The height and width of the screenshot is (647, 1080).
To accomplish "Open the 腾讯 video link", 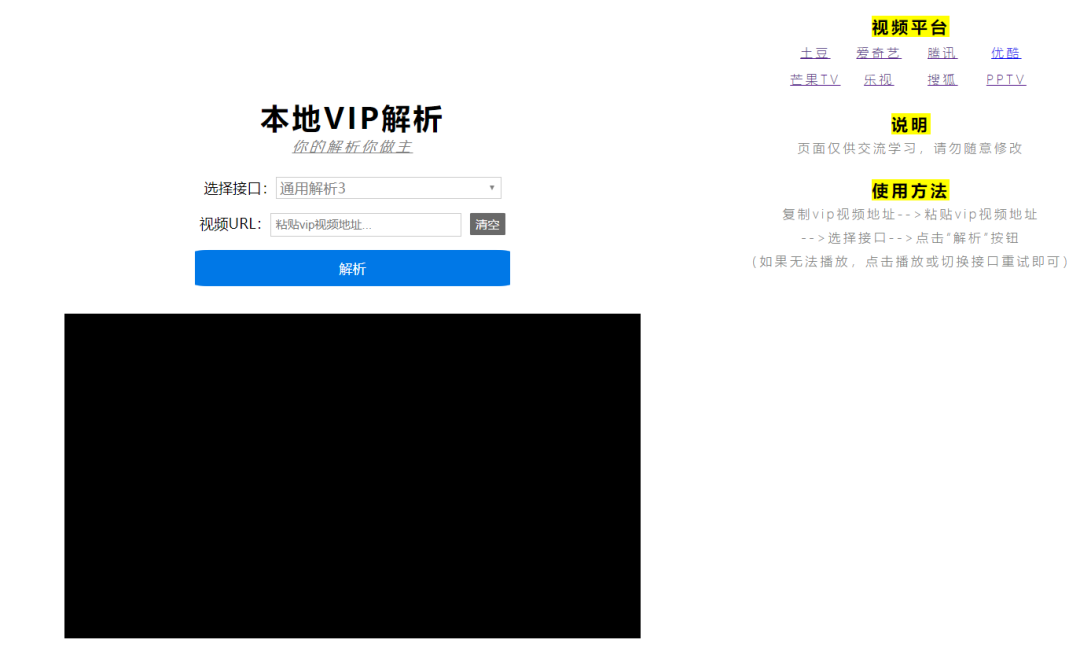I will tap(941, 53).
